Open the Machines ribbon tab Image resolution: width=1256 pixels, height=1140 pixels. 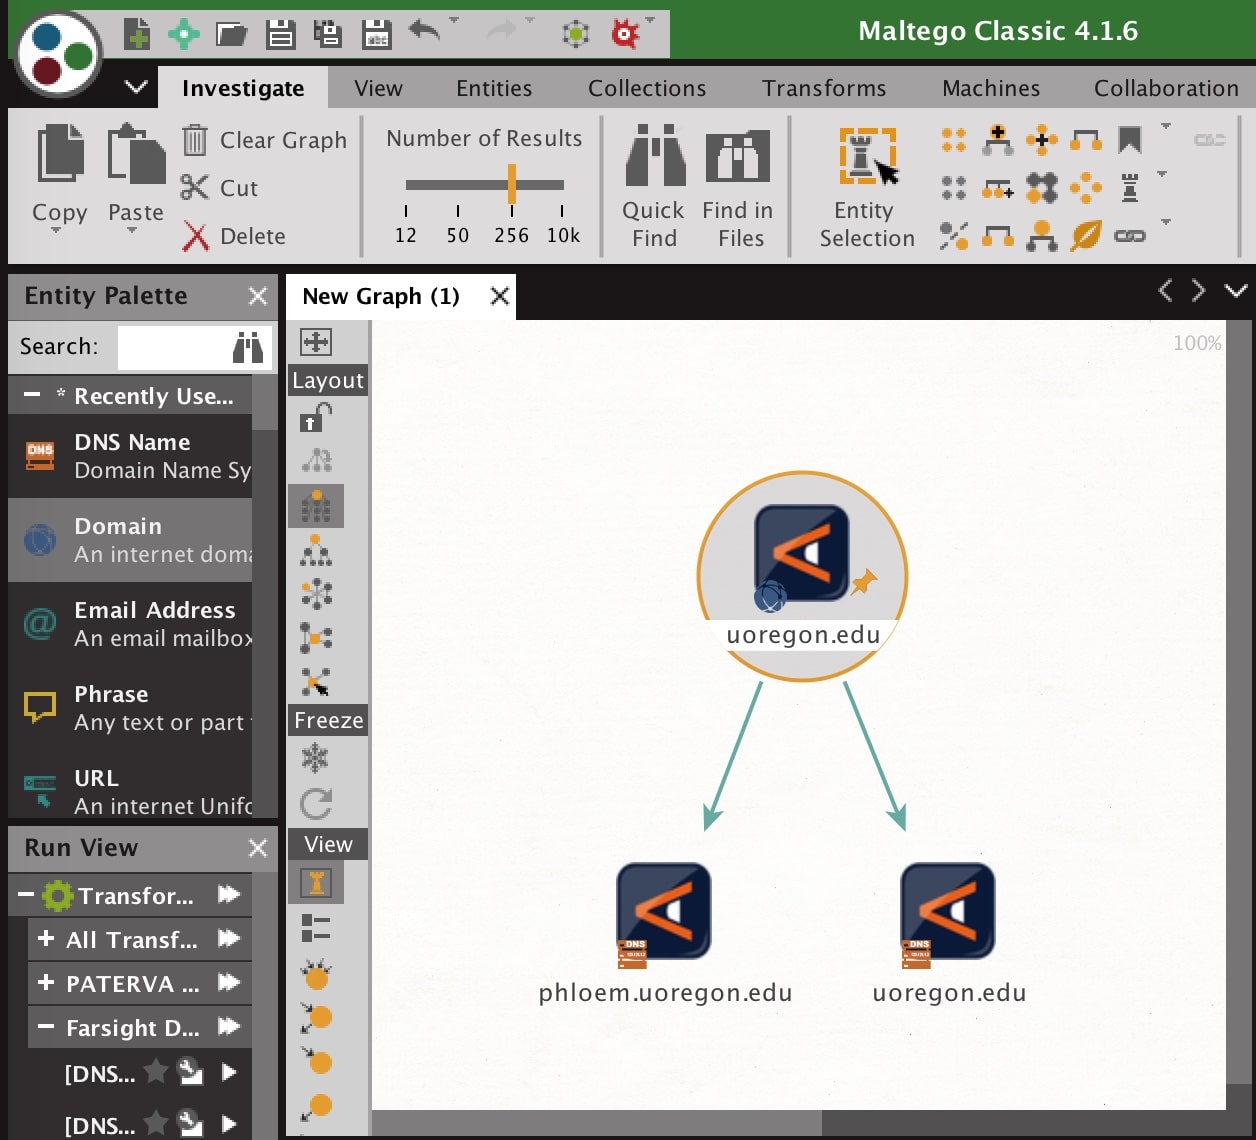[991, 88]
